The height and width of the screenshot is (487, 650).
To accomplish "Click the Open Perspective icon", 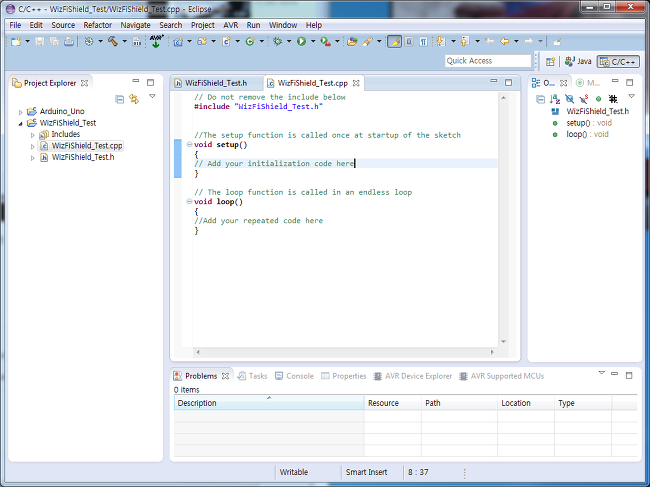I will pyautogui.click(x=550, y=62).
